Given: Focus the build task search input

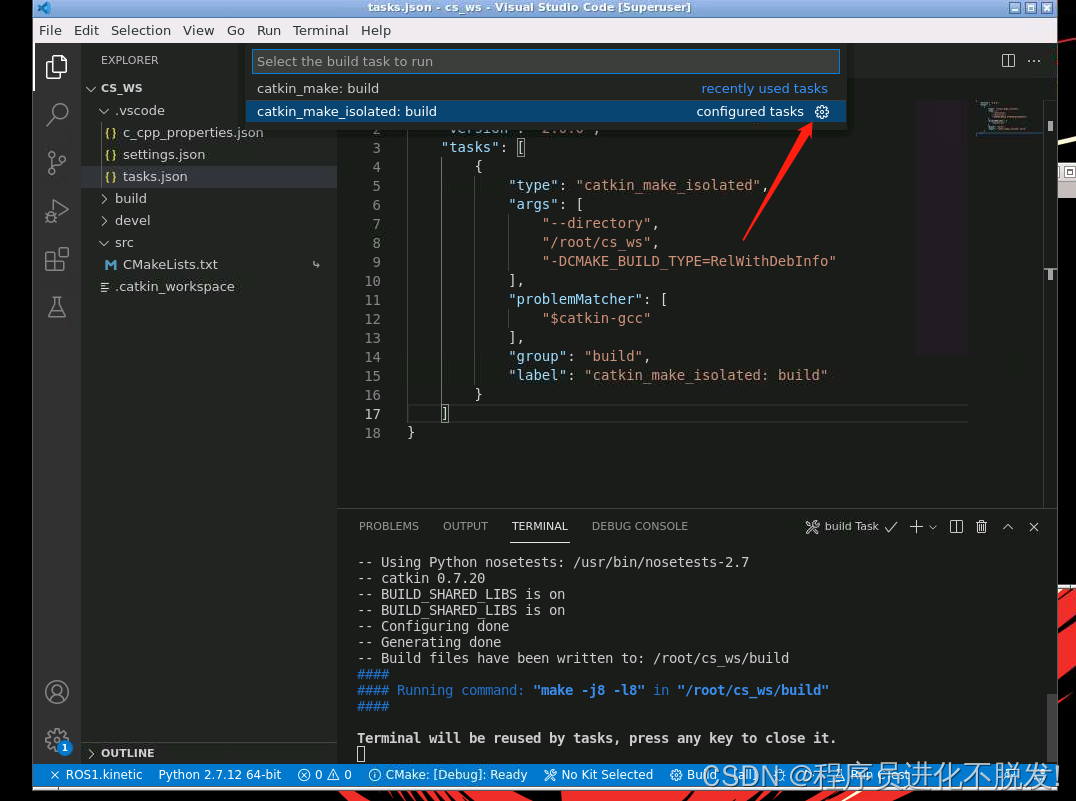Looking at the screenshot, I should click(546, 61).
